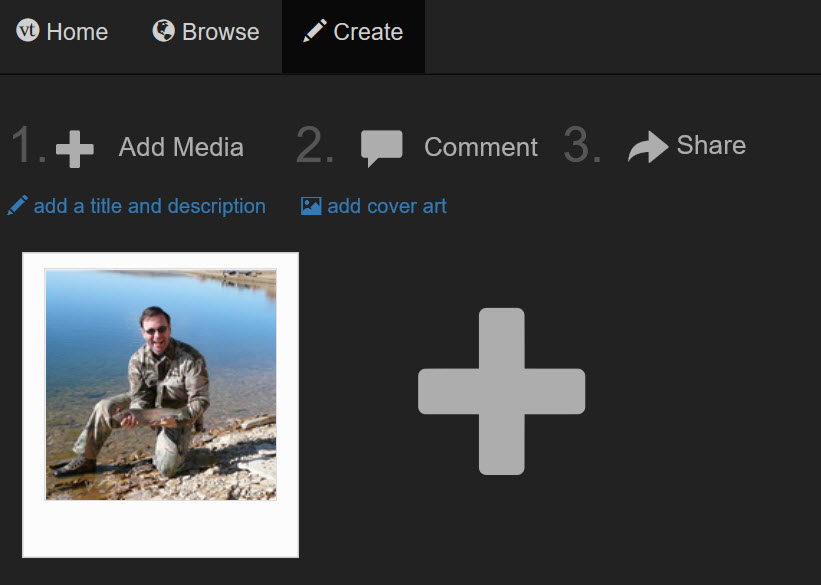Switch to the Browse tab
Screen dimensions: 821x585
tap(220, 32)
